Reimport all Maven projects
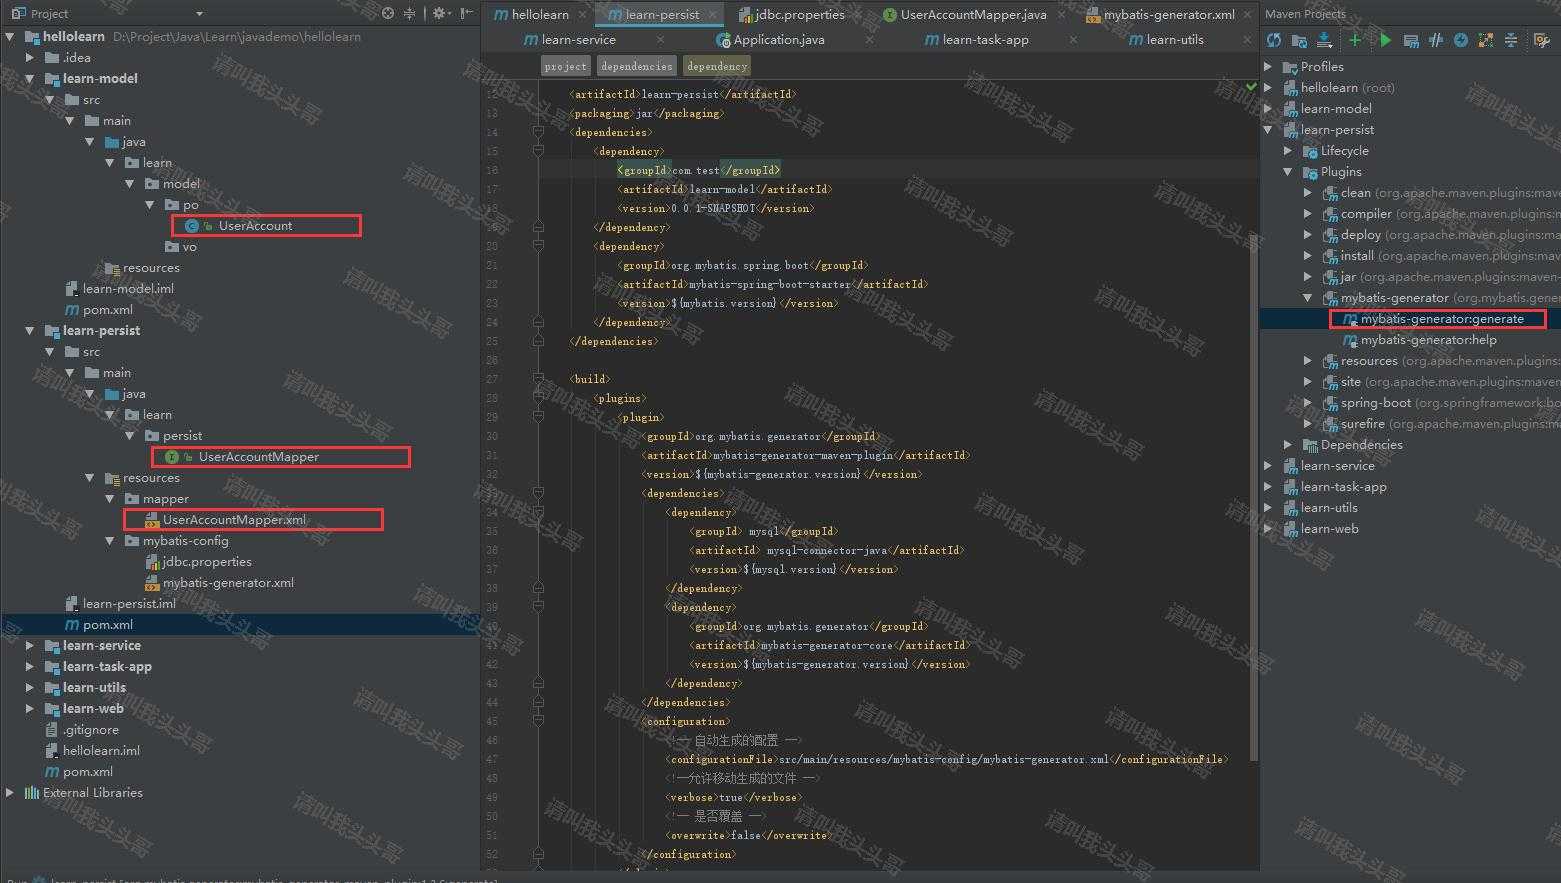Viewport: 1561px width, 883px height. [x=1274, y=40]
